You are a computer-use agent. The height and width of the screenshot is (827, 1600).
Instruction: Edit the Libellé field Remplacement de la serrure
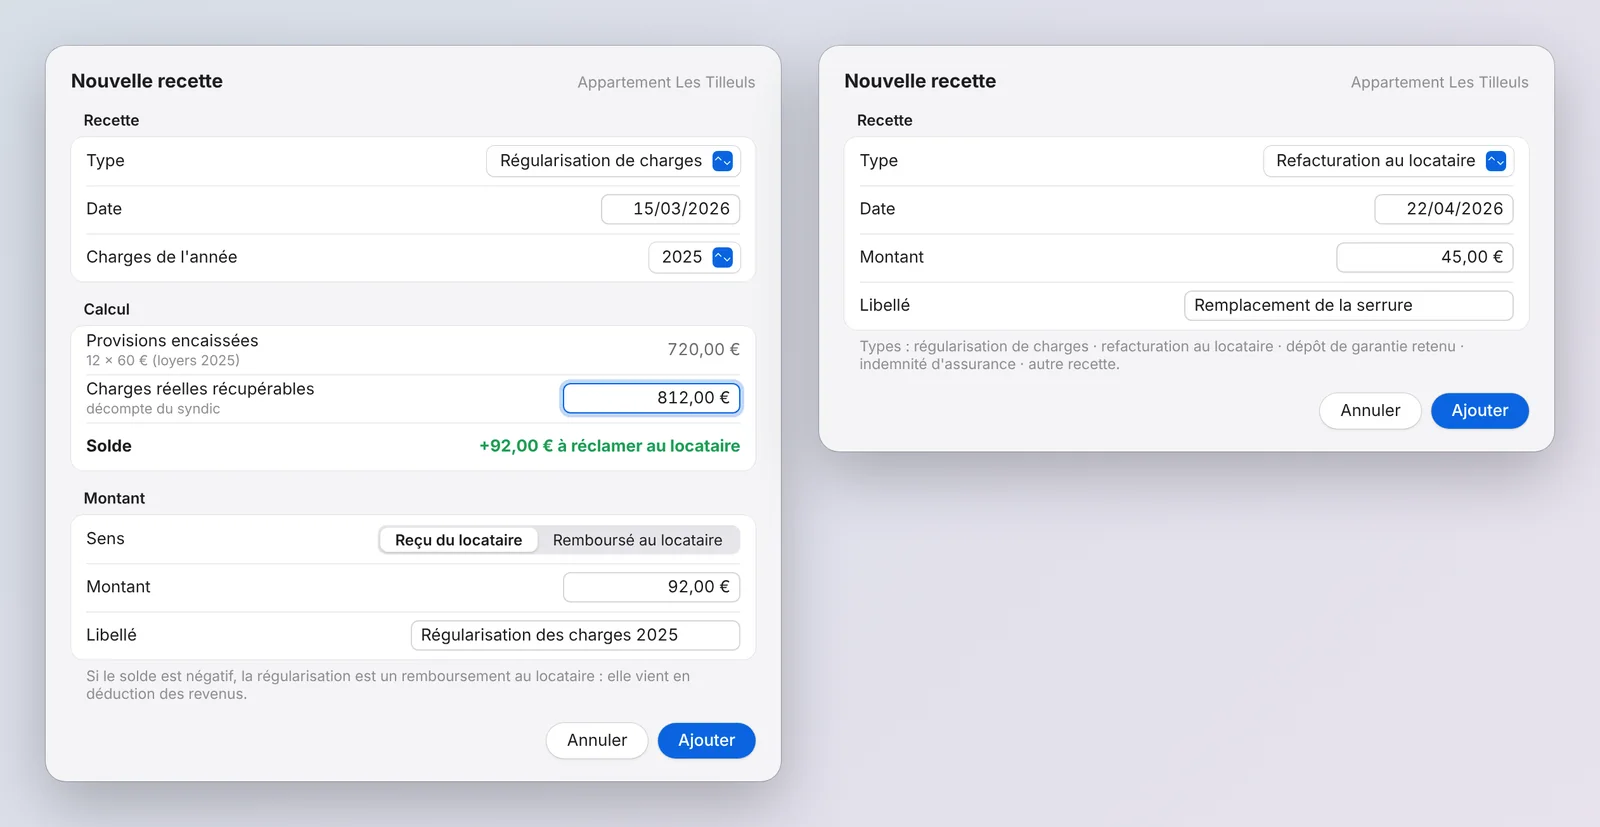1348,305
